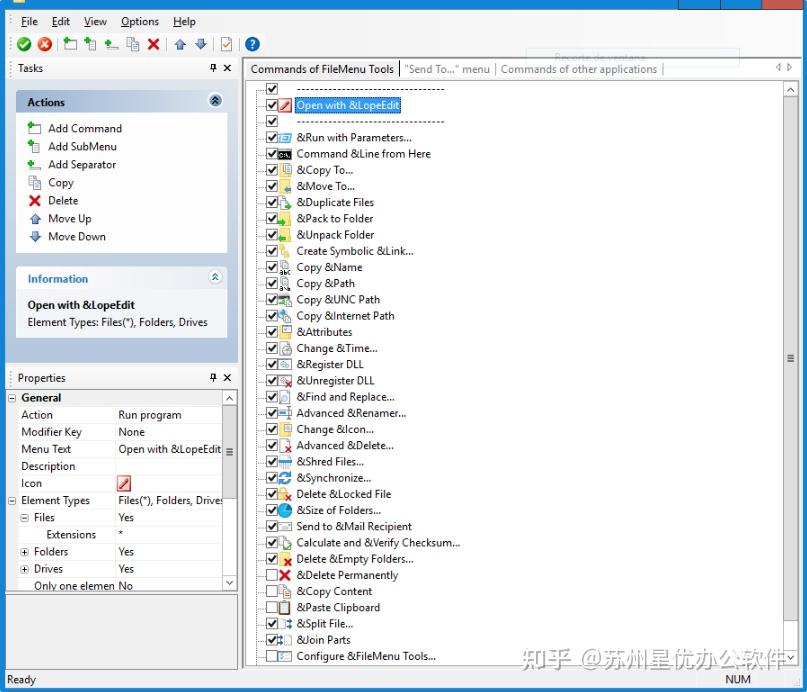
Task: Open the View menu
Action: point(95,22)
